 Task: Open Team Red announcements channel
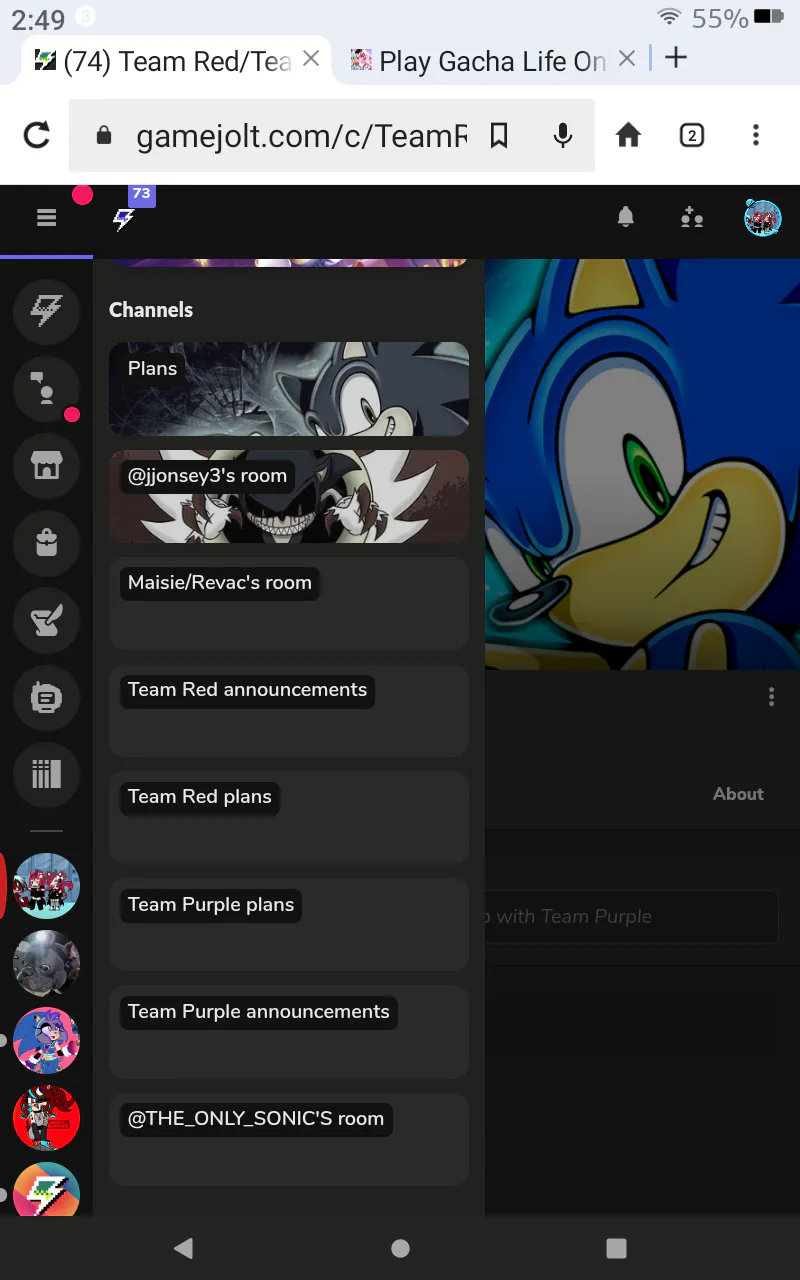[x=289, y=710]
